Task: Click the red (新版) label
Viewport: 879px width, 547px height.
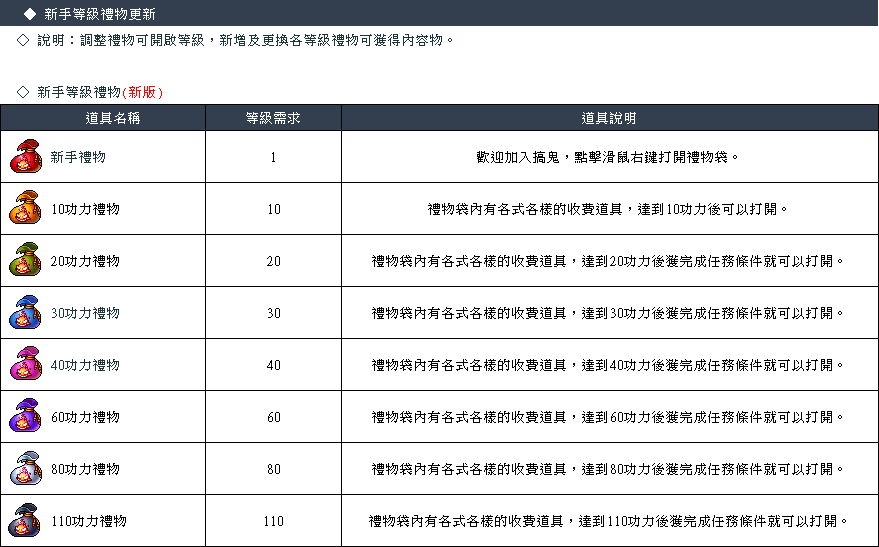Action: [x=142, y=92]
